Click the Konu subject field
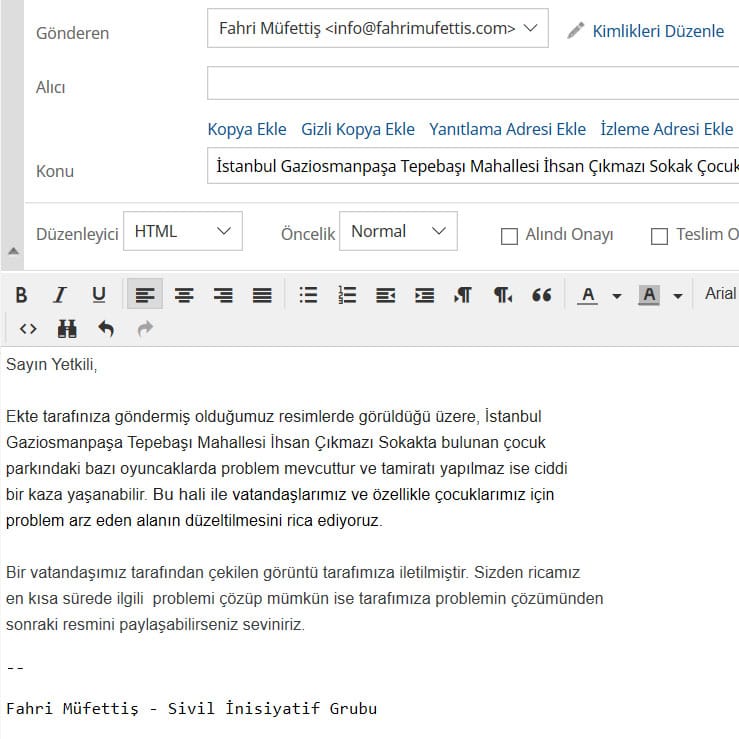Viewport: 739px width, 739px height. tap(473, 166)
